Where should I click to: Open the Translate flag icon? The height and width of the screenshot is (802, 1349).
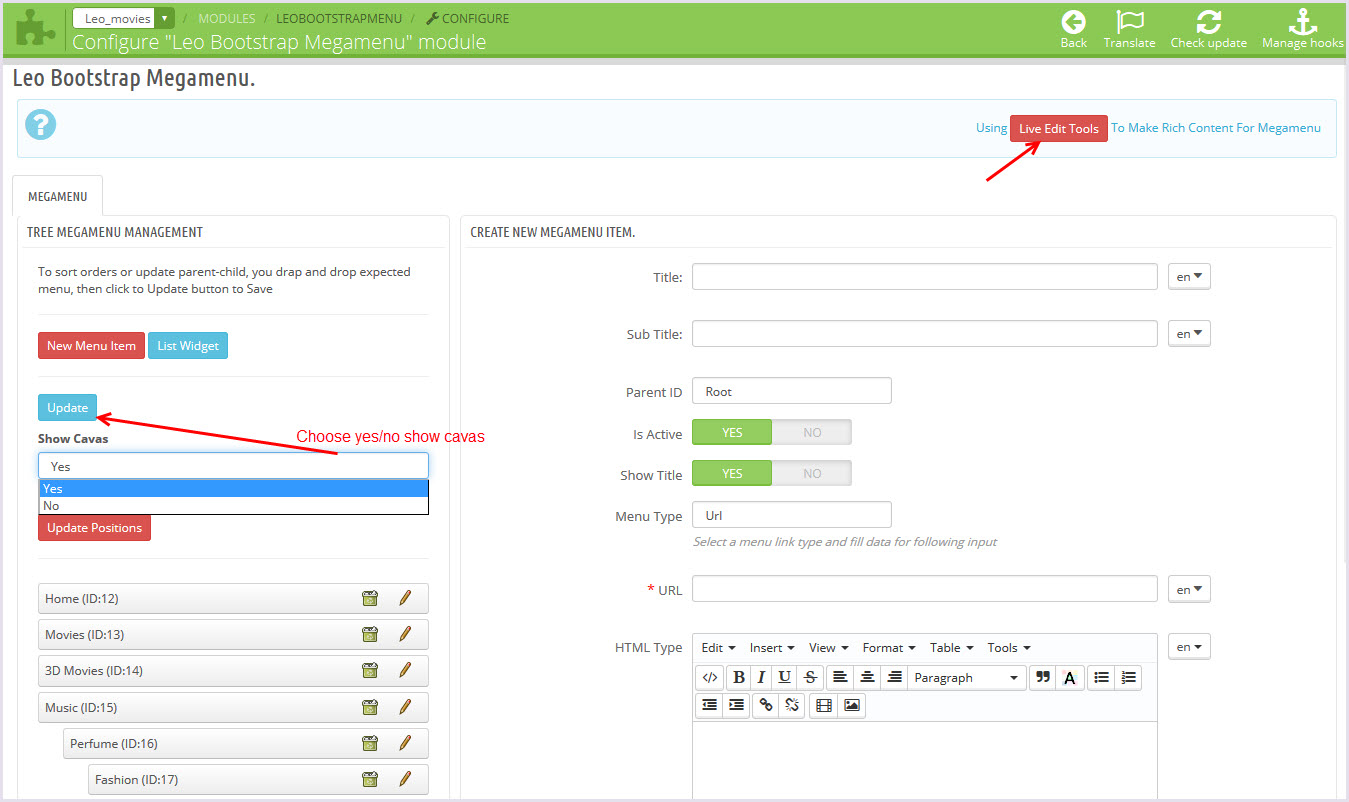pyautogui.click(x=1130, y=22)
